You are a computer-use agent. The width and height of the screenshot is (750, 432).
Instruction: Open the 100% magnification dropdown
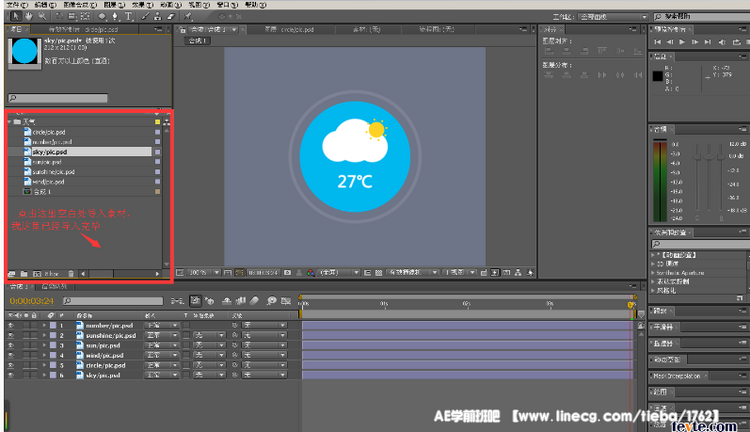click(203, 273)
